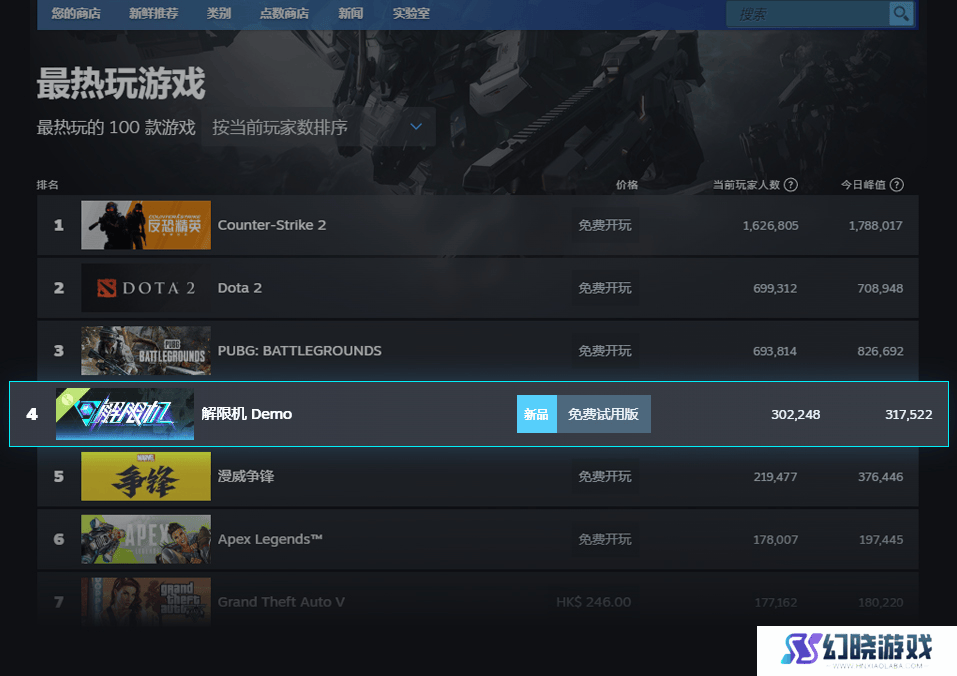
Task: Click the player count 693,814
Action: [775, 351]
